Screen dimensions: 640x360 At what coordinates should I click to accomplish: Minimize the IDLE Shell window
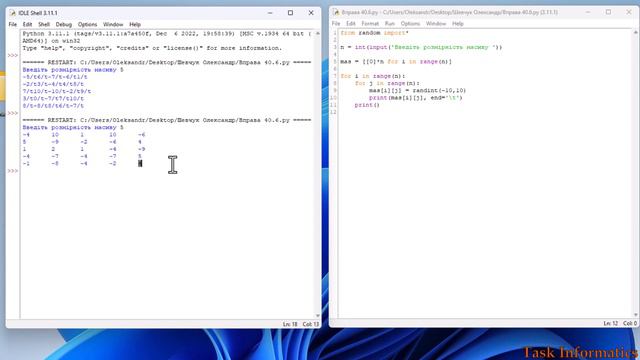pyautogui.click(x=270, y=13)
